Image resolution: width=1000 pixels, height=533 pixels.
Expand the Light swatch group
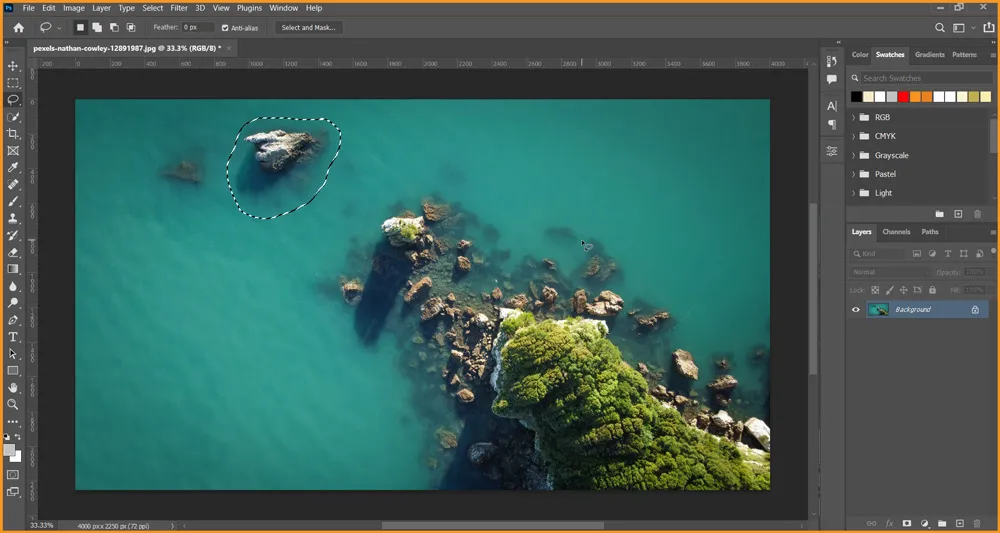pos(853,193)
